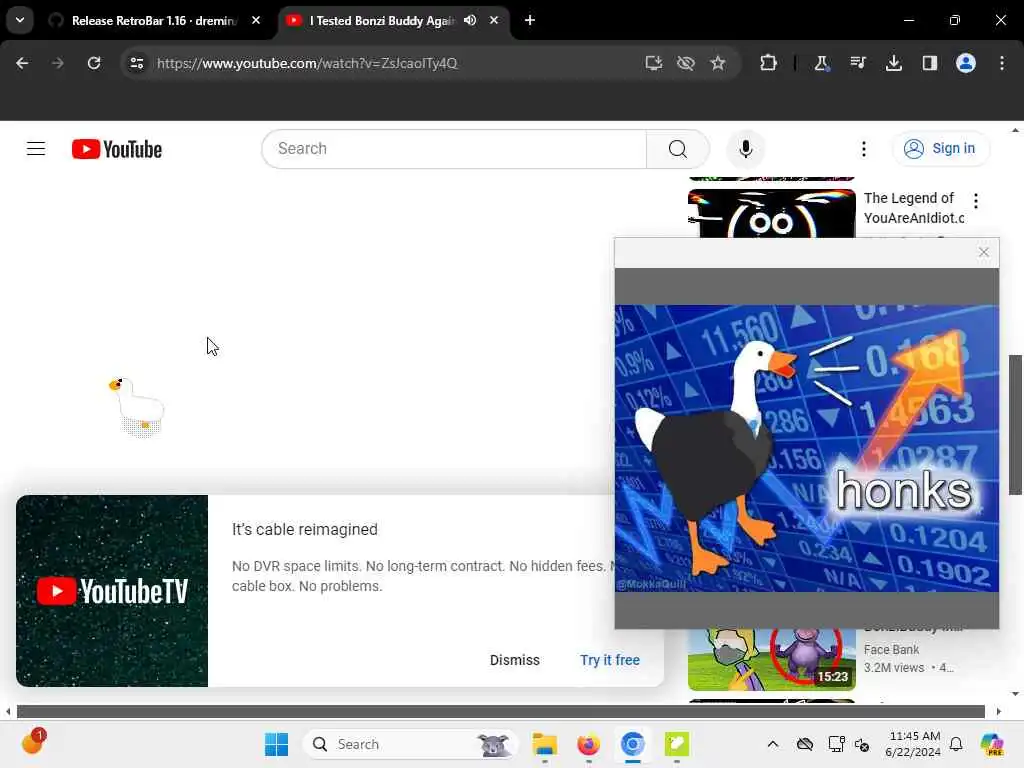Open the taskbar widgets notification icon
Image resolution: width=1024 pixels, height=768 pixels.
click(33, 742)
